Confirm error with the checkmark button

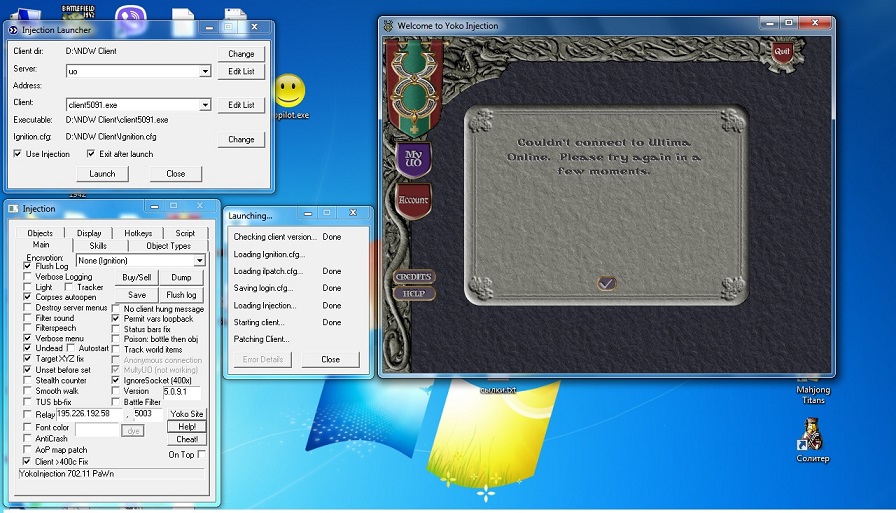[606, 283]
